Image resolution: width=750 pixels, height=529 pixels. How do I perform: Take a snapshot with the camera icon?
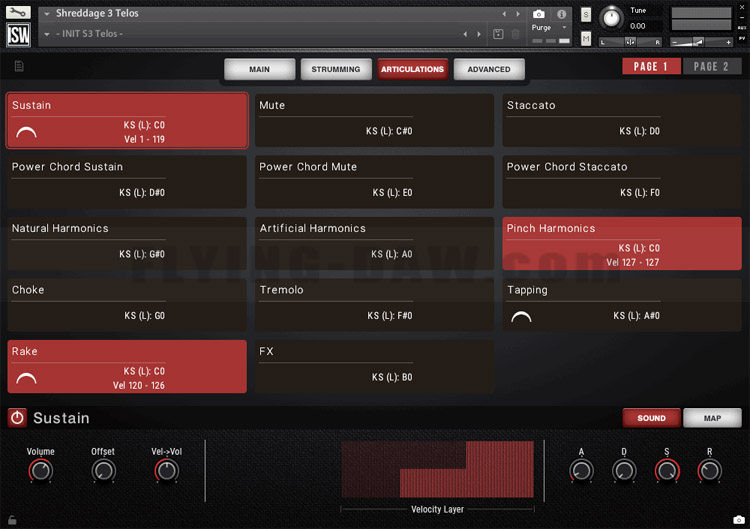pos(539,14)
